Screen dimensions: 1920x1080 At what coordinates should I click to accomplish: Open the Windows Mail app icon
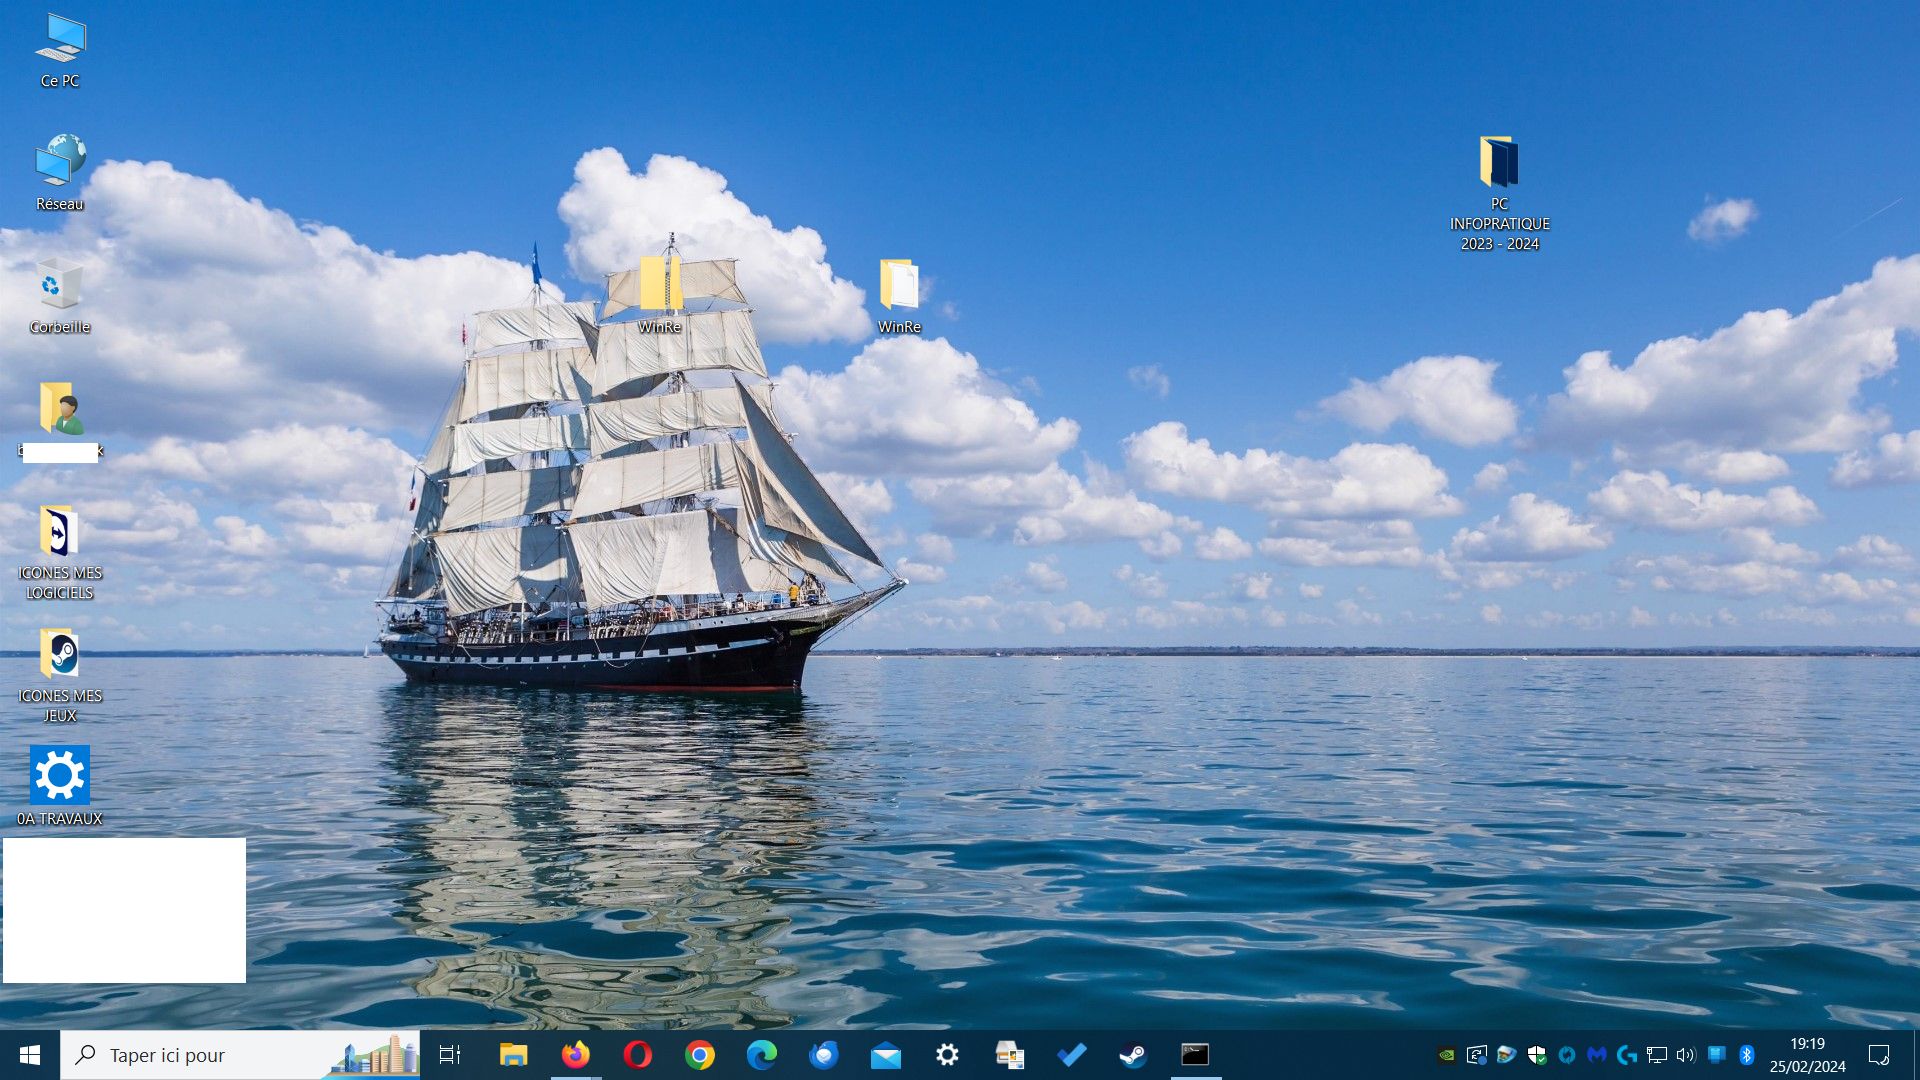tap(886, 1055)
